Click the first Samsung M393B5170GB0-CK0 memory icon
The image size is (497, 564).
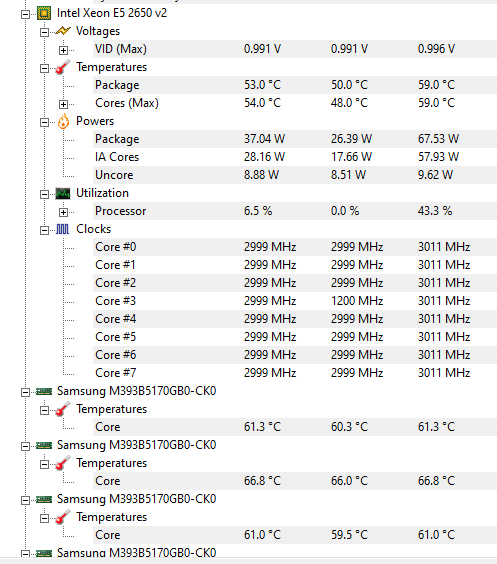(44, 391)
